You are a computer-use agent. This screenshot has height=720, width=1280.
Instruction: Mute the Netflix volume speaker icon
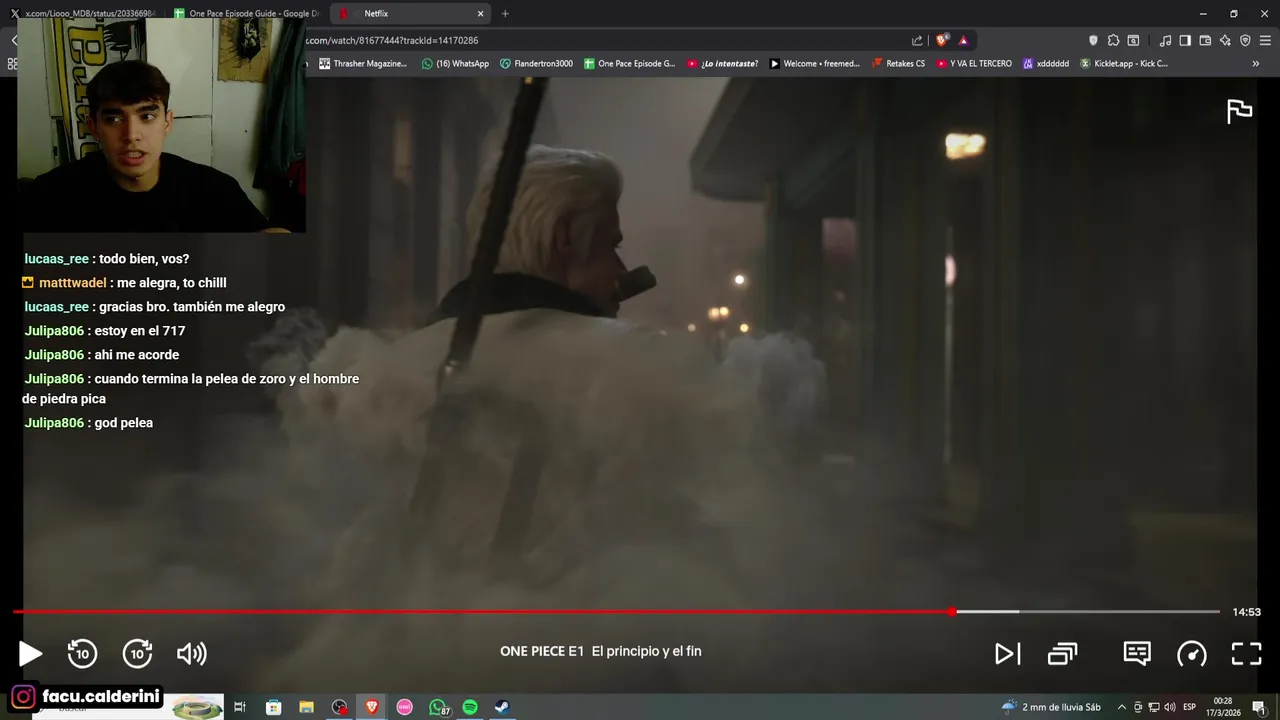tap(191, 654)
